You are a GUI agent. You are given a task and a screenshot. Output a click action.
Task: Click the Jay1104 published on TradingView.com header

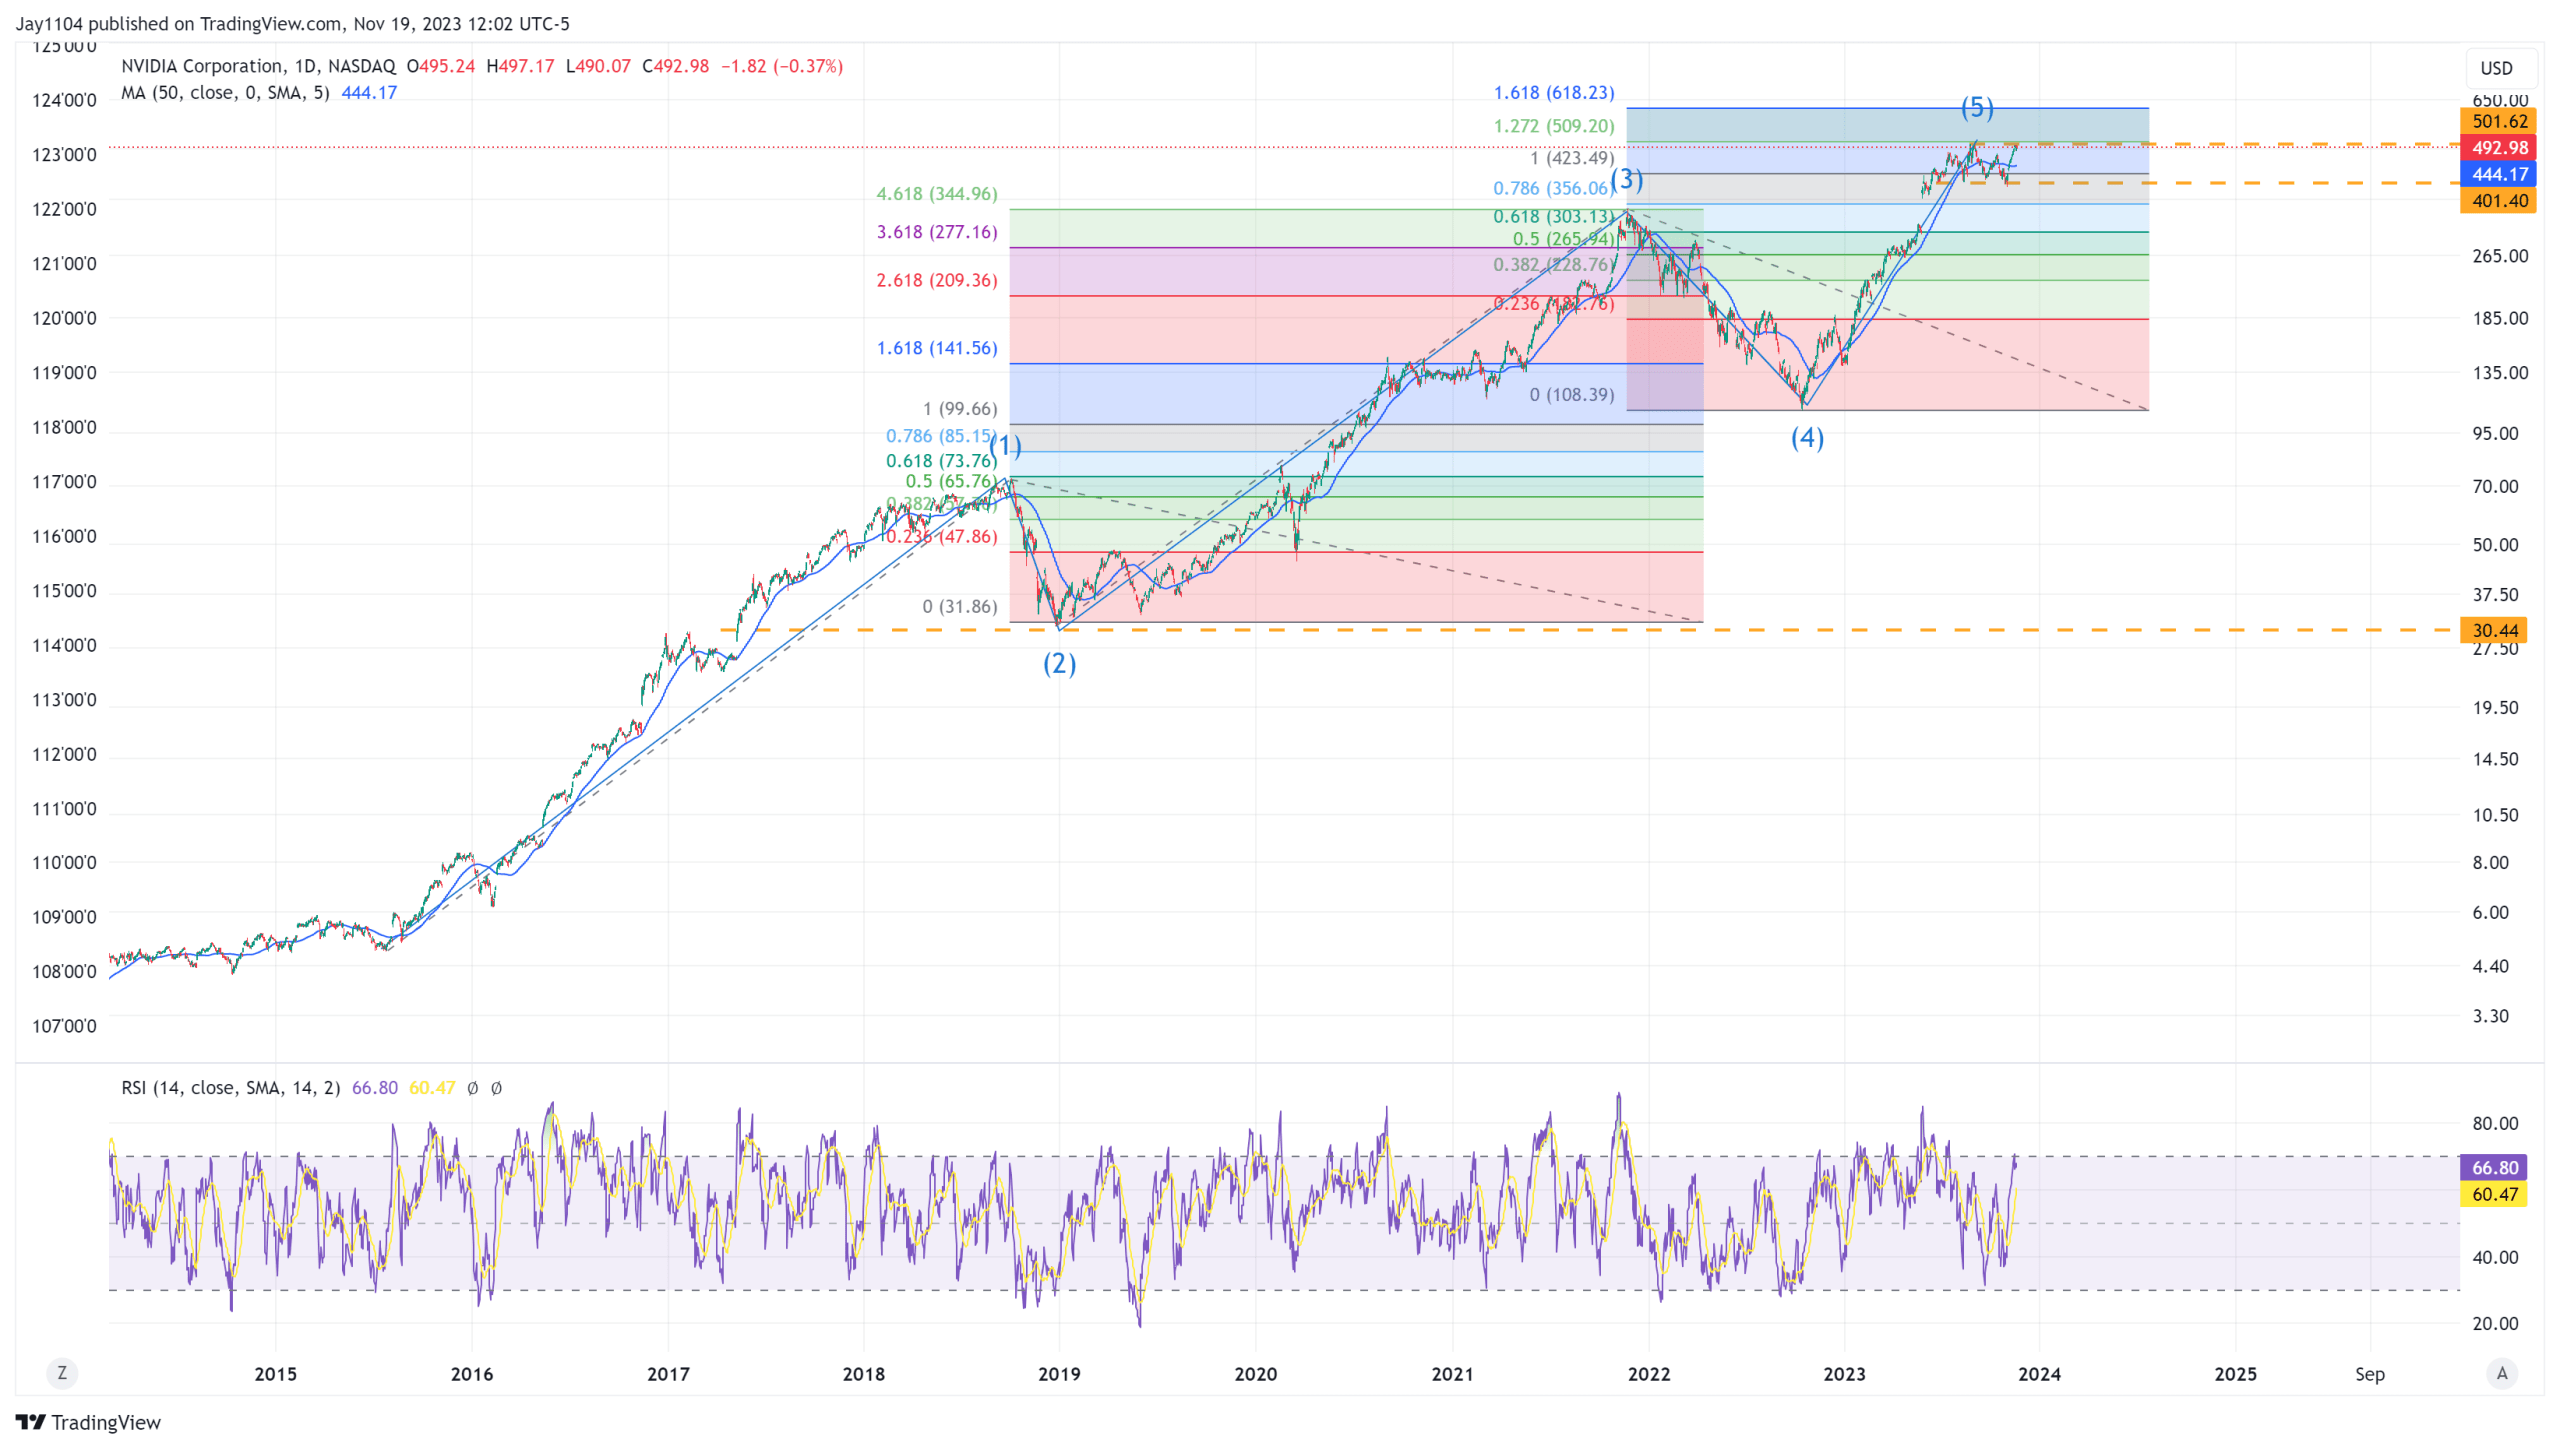(x=292, y=23)
